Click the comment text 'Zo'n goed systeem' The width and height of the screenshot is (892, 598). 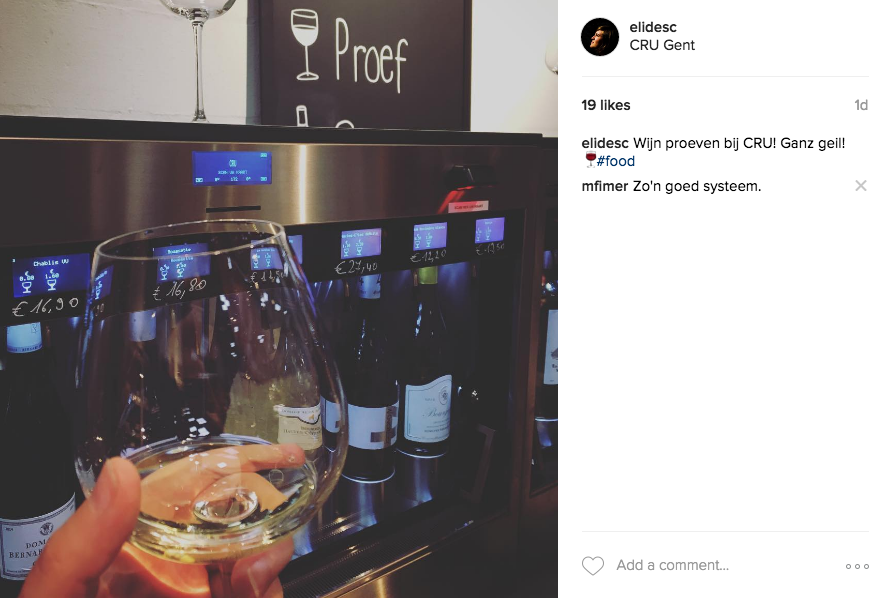coord(696,186)
